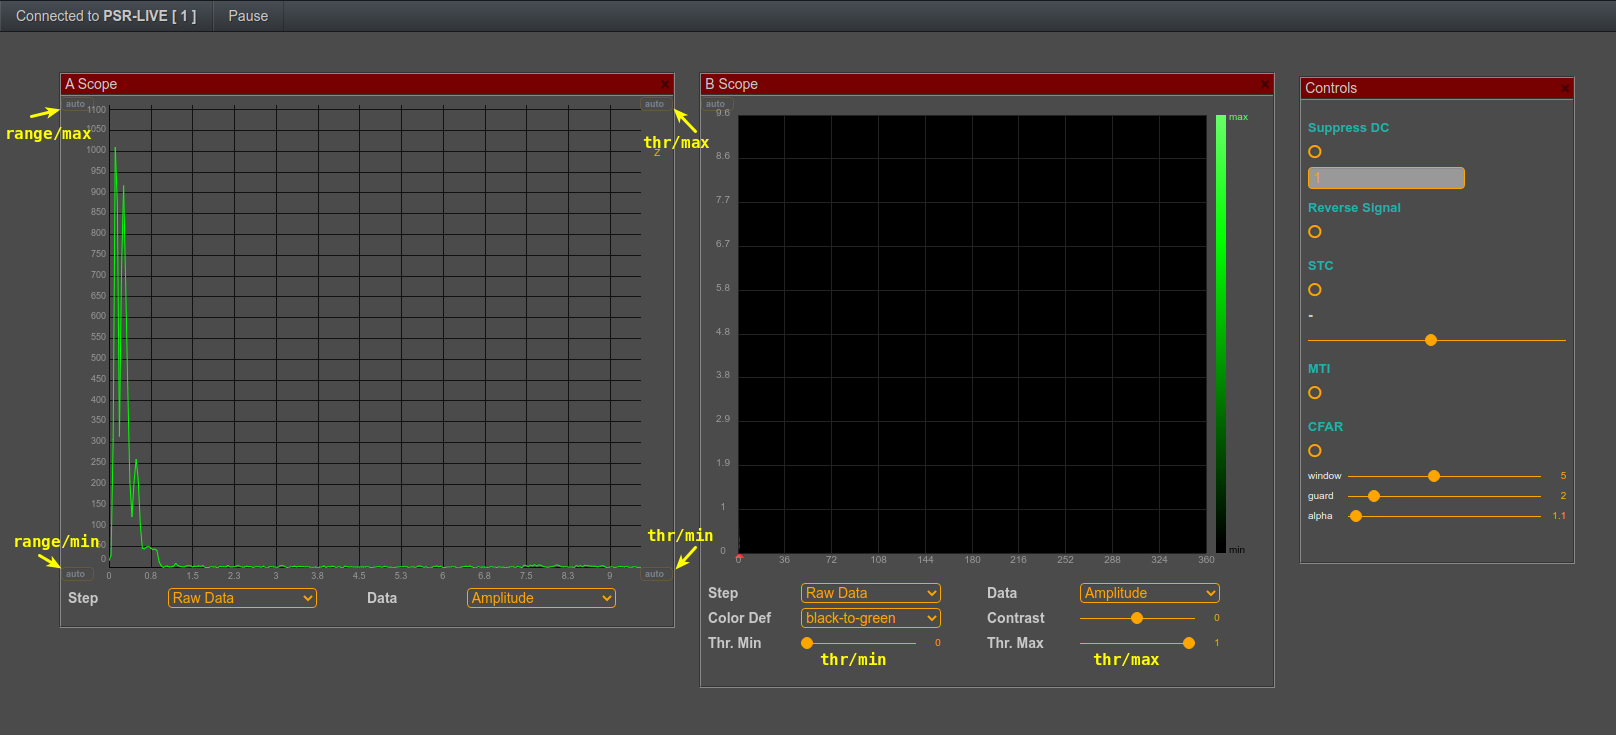Click the Pause menu item

pyautogui.click(x=248, y=16)
